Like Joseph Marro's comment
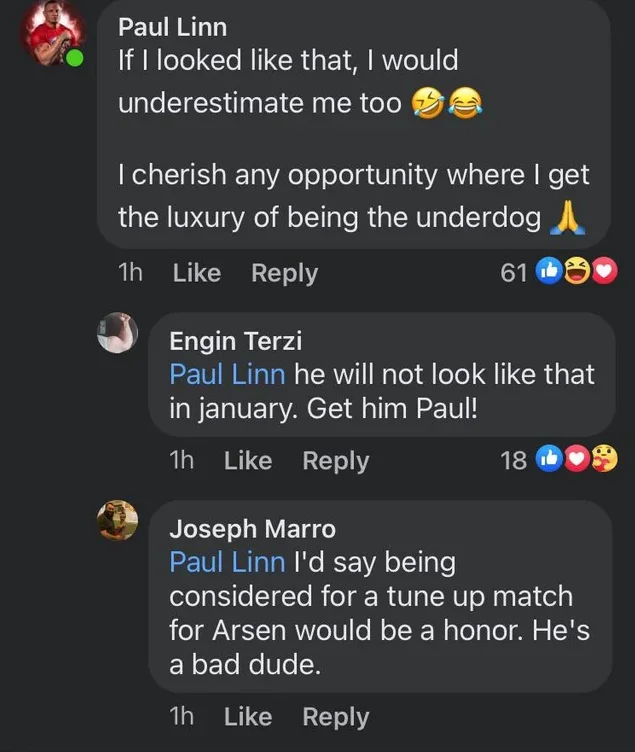 tap(247, 717)
